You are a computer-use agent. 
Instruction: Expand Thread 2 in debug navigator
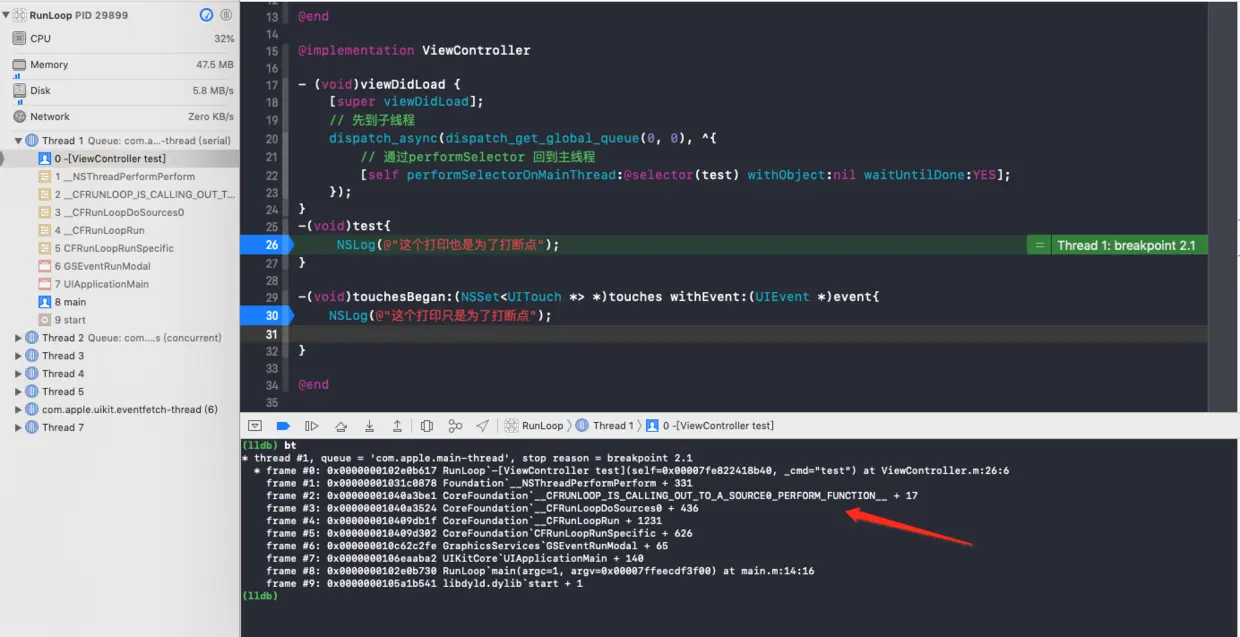pyautogui.click(x=18, y=338)
